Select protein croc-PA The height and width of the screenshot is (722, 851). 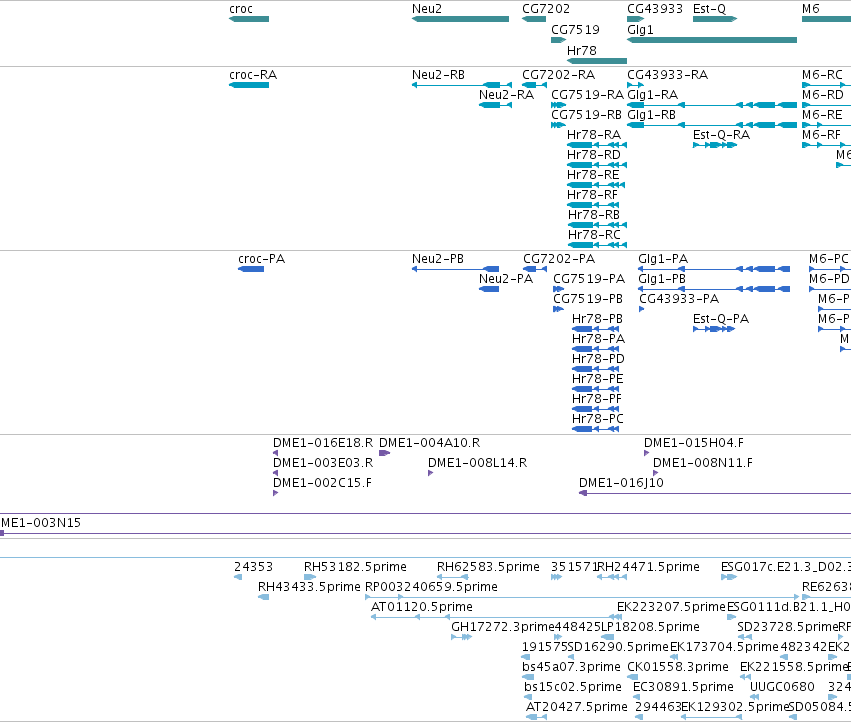[x=251, y=269]
